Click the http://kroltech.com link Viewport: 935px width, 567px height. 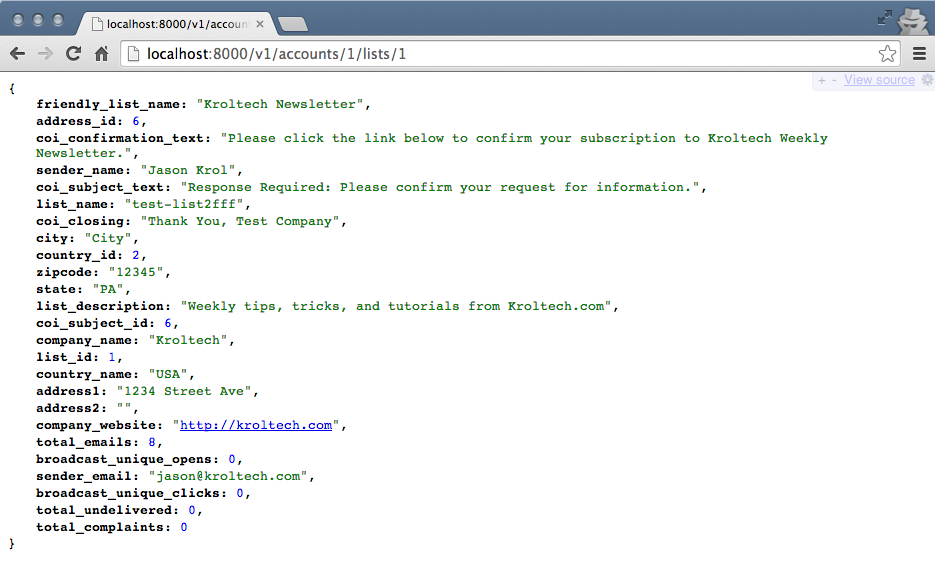click(256, 425)
